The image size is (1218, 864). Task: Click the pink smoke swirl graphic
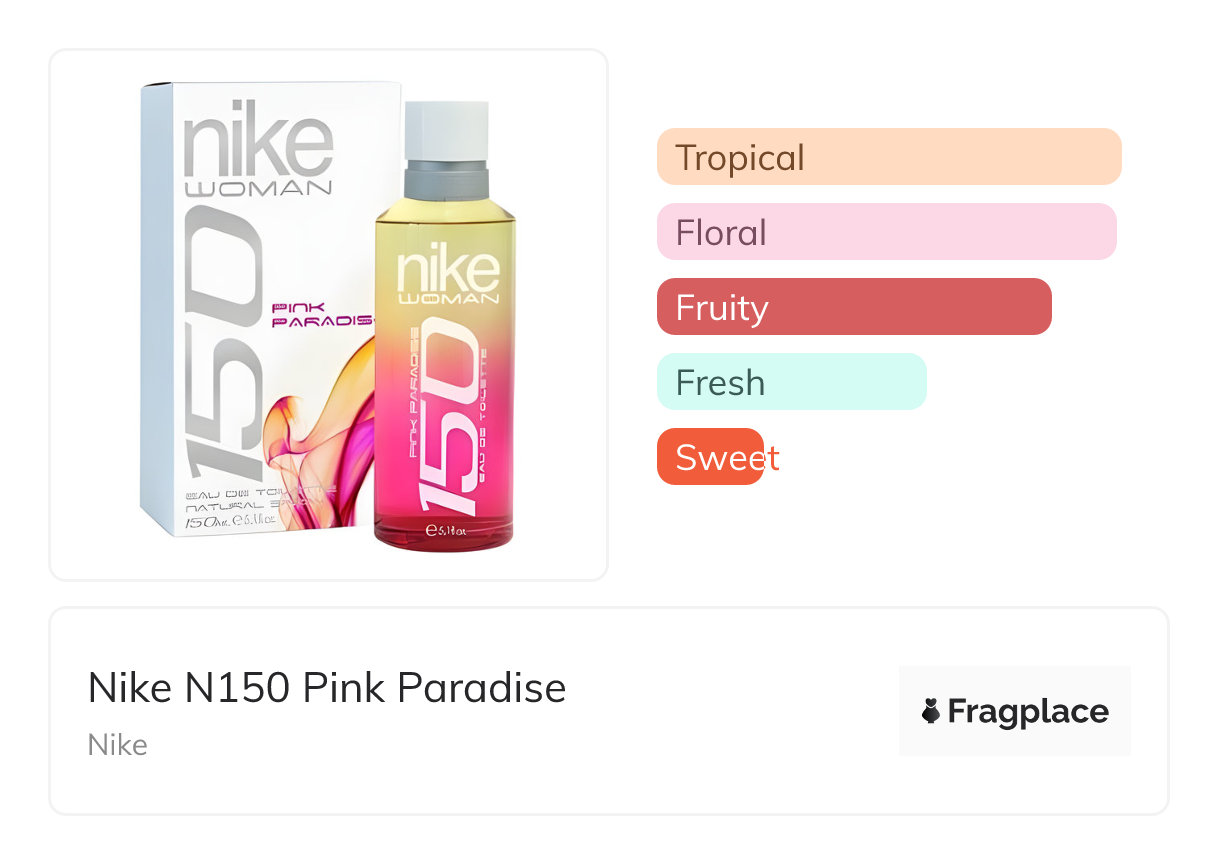click(310, 440)
